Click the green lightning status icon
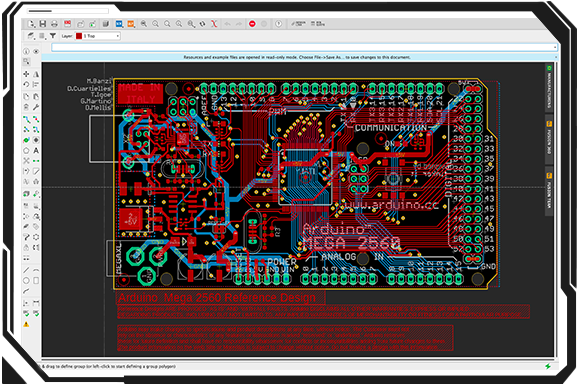Viewport: 577px width, 385px height. coord(548,366)
